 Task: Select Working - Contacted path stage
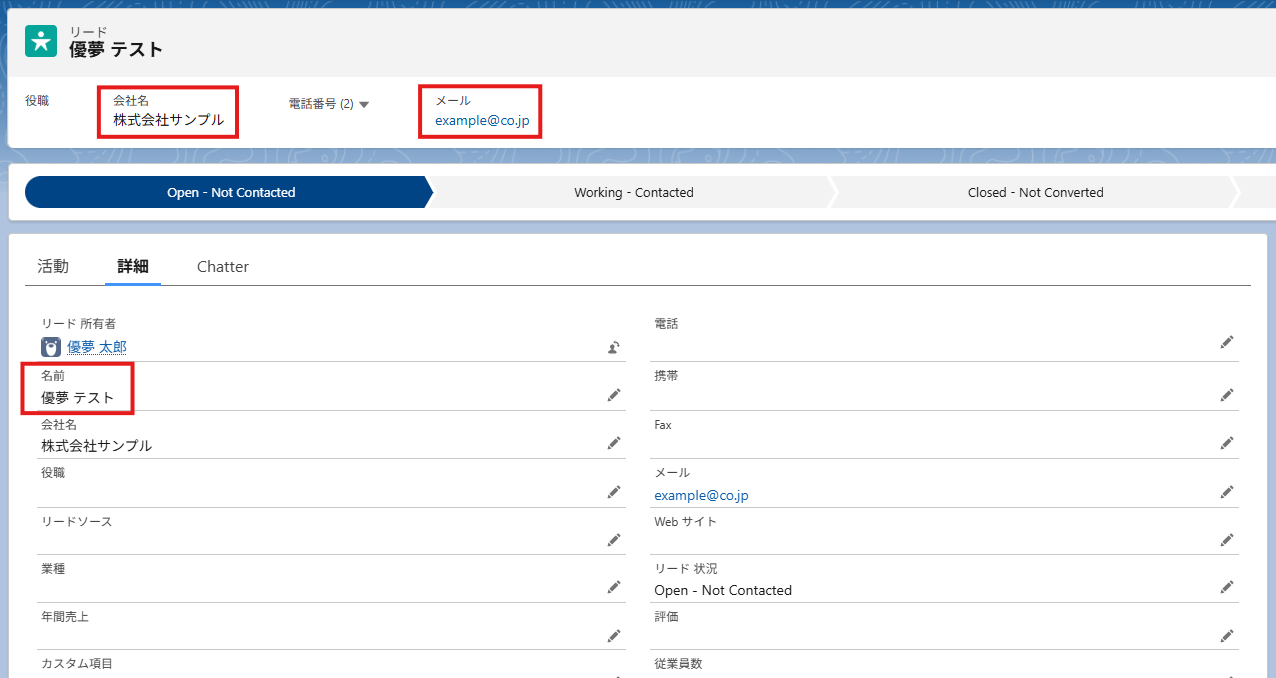(x=633, y=193)
